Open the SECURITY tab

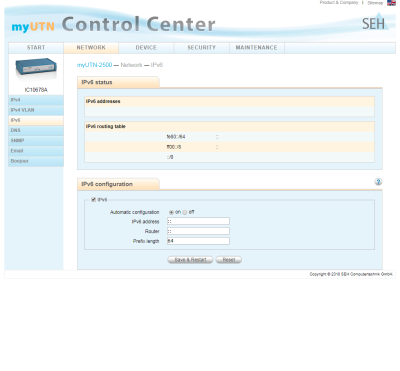(201, 48)
